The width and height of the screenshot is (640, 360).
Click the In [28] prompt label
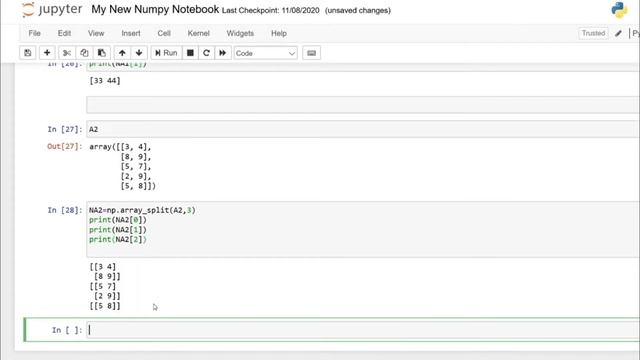[x=65, y=210]
